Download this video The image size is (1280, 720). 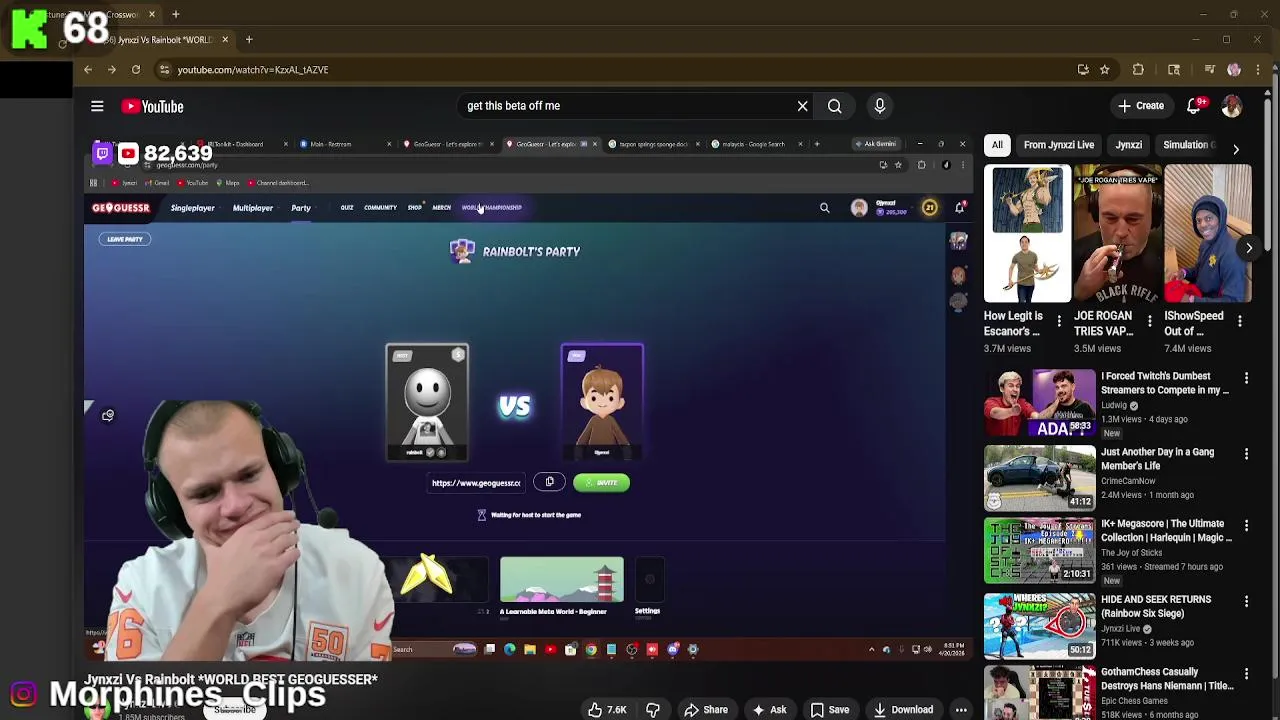[903, 710]
